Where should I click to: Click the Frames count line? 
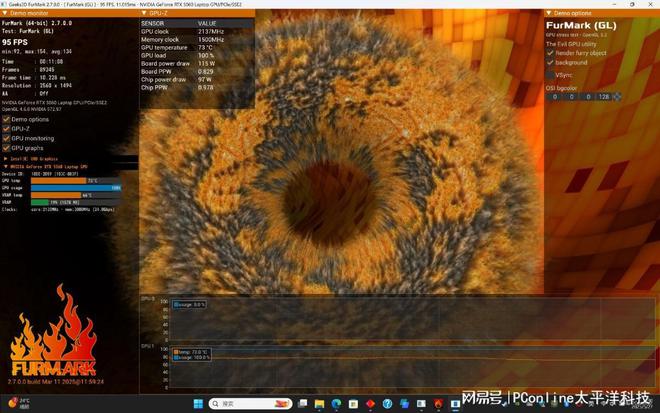(28, 69)
